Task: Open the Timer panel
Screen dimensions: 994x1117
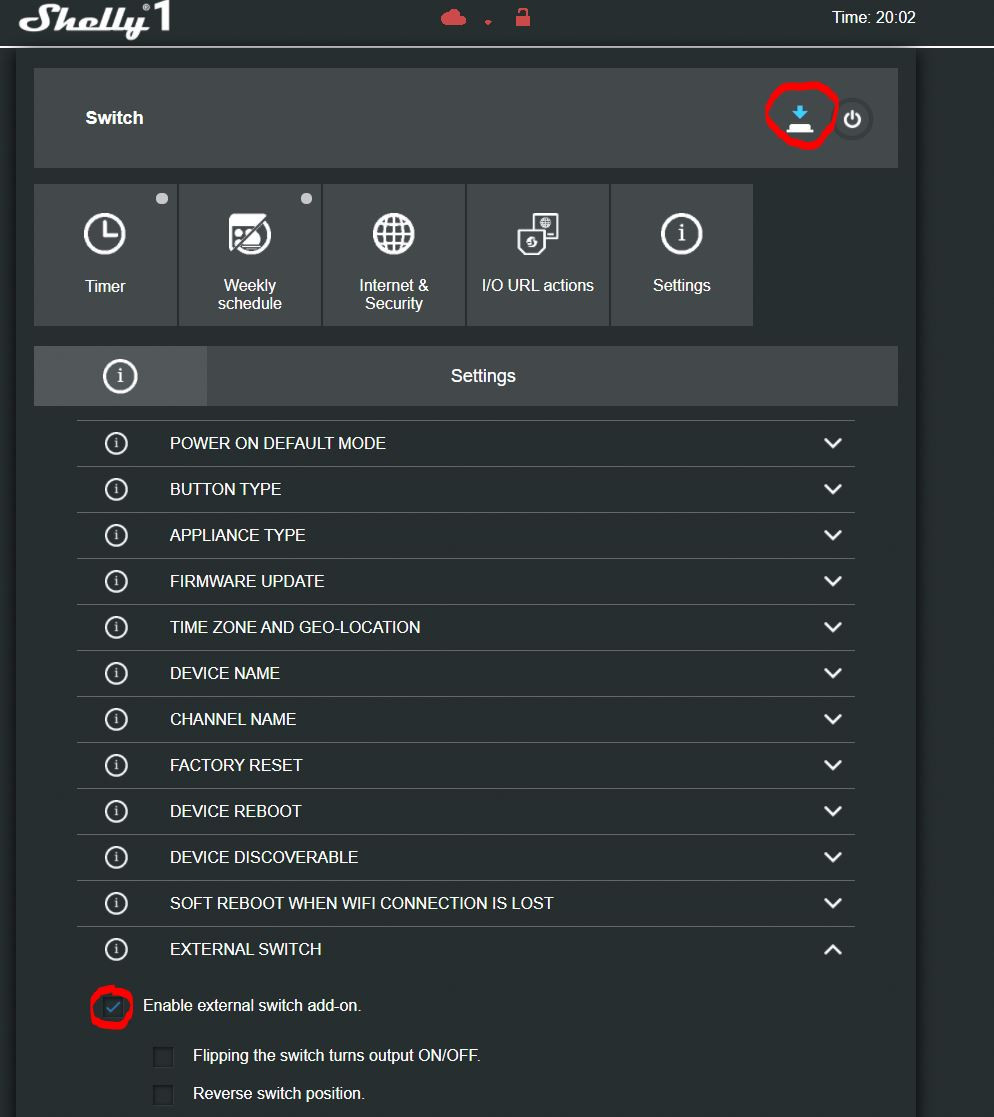Action: (x=105, y=255)
